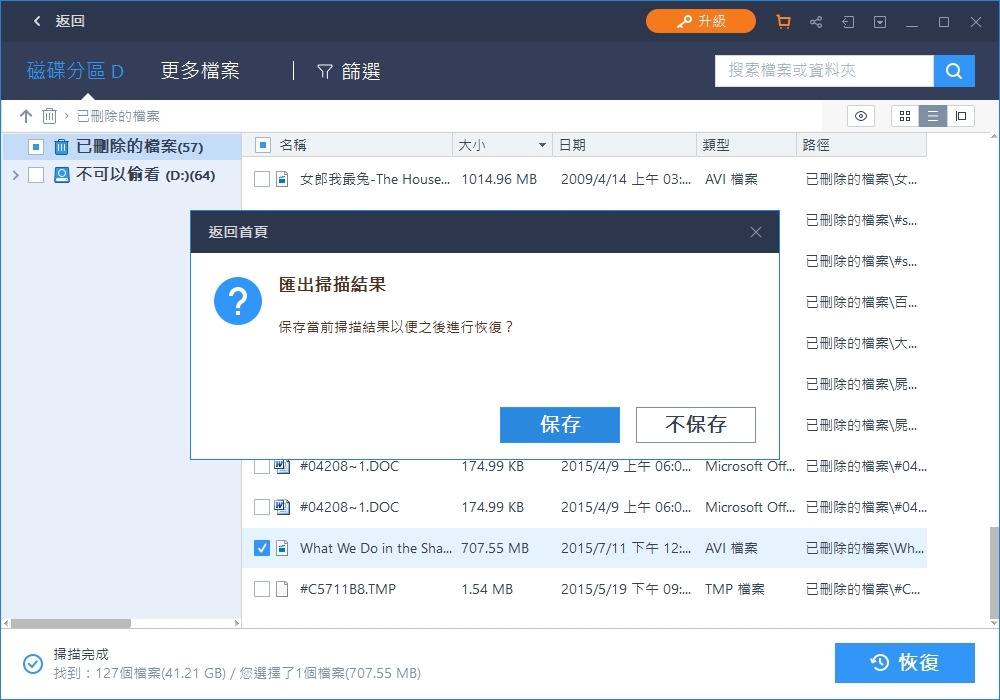1000x700 pixels.
Task: Click the orange 升級 upgrade button
Action: click(x=701, y=21)
